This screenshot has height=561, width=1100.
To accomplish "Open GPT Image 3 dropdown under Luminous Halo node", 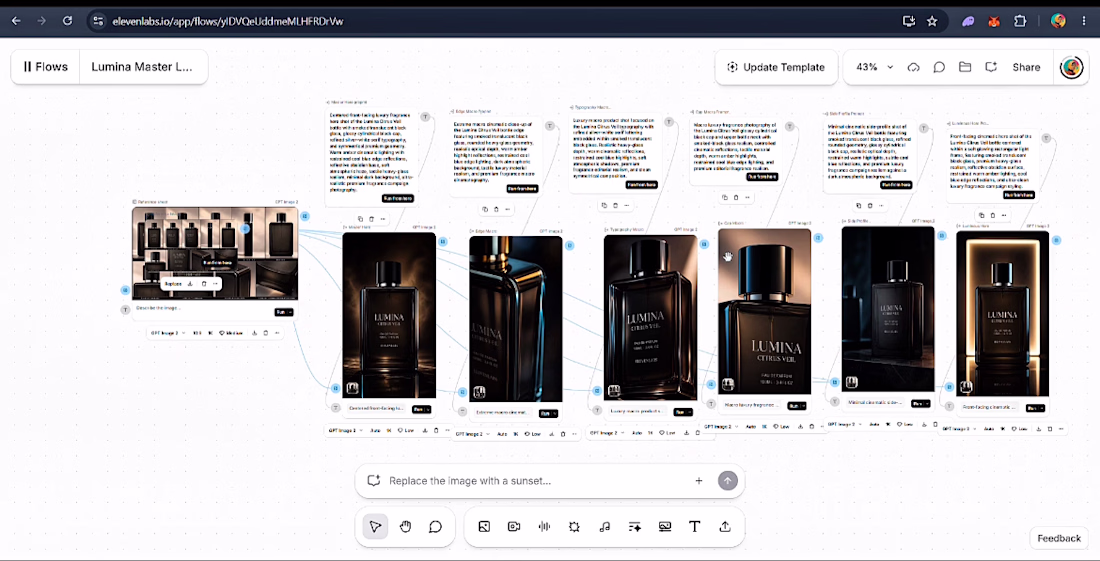I will [958, 428].
